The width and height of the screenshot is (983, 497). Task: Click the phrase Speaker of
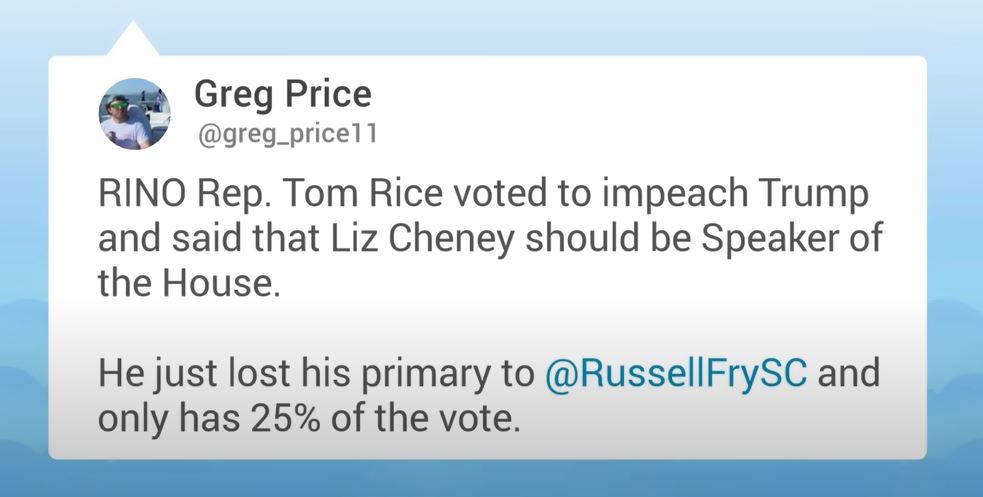click(792, 239)
